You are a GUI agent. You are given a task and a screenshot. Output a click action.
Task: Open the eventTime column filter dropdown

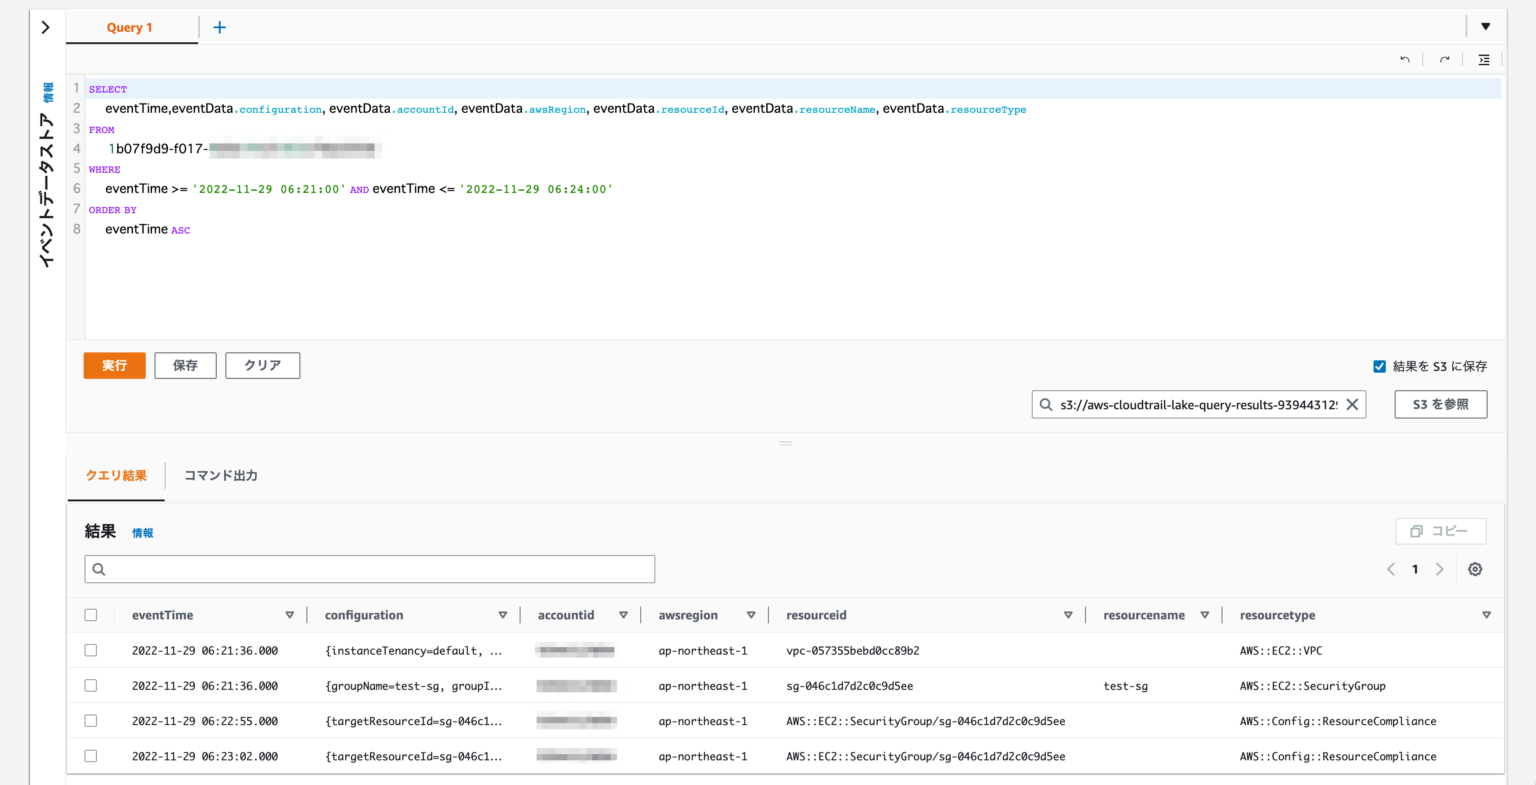(x=290, y=614)
